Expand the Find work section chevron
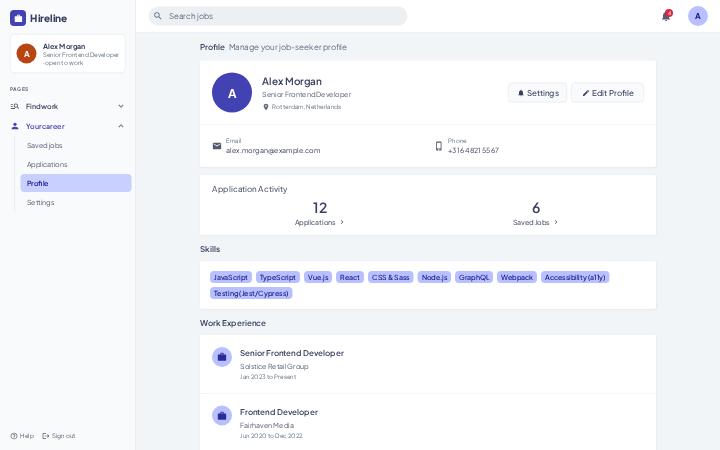The width and height of the screenshot is (720, 450). (x=121, y=106)
